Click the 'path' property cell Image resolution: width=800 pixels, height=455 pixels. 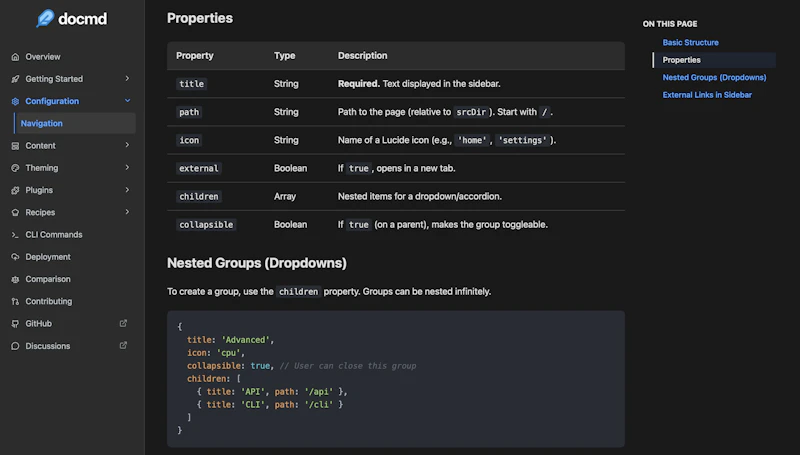[189, 112]
